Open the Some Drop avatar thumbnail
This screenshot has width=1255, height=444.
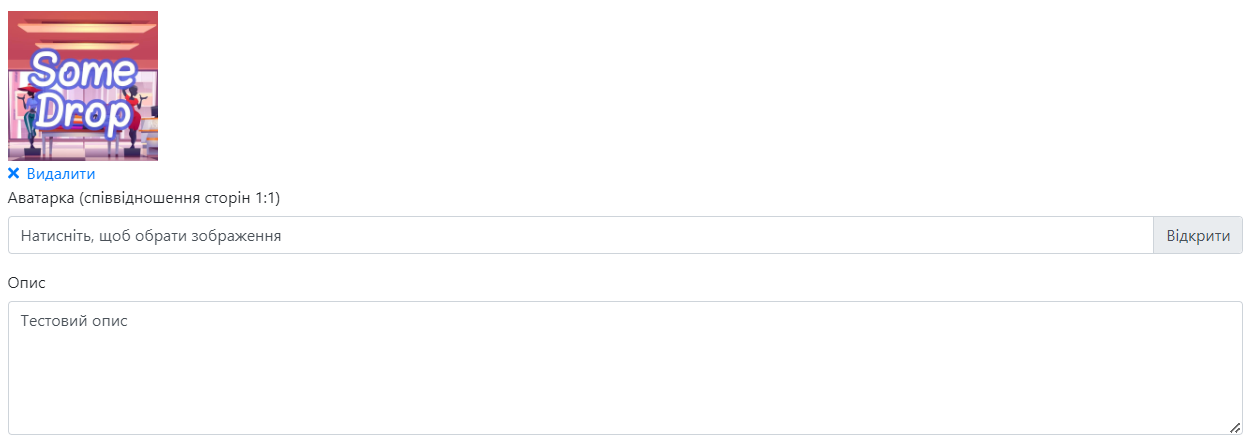coord(83,86)
